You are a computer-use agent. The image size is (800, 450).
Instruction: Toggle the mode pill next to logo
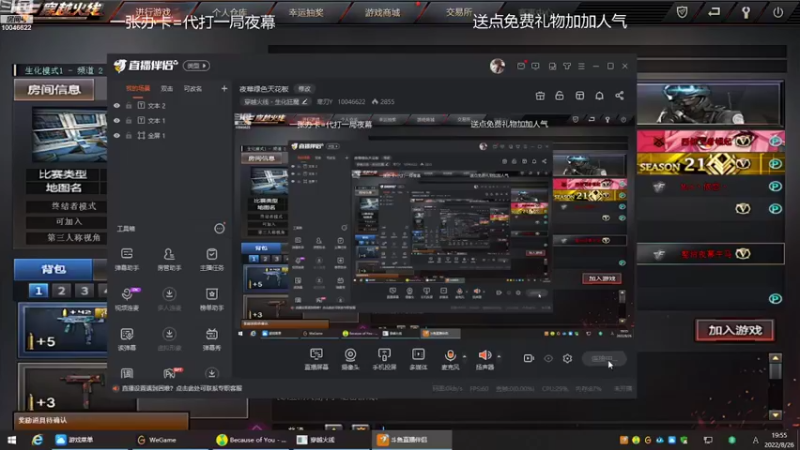(x=196, y=66)
